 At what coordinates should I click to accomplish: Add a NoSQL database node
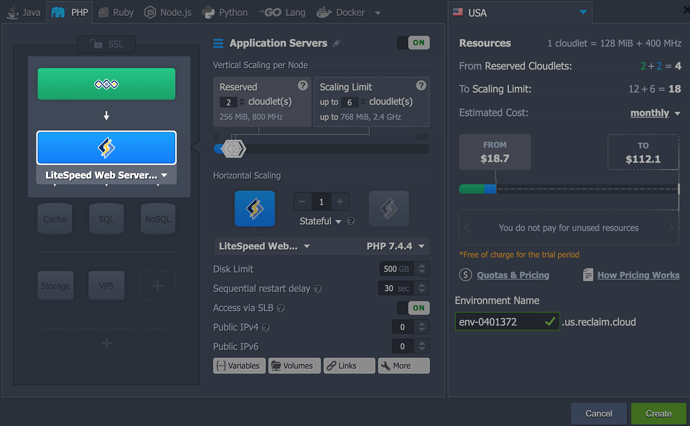point(158,219)
